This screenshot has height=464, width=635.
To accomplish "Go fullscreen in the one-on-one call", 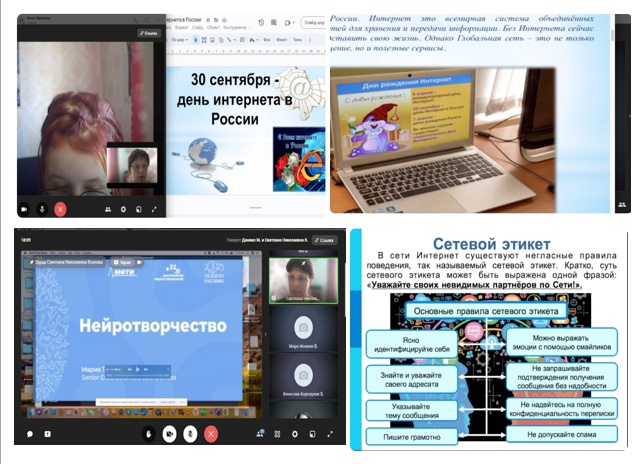I will 154,209.
